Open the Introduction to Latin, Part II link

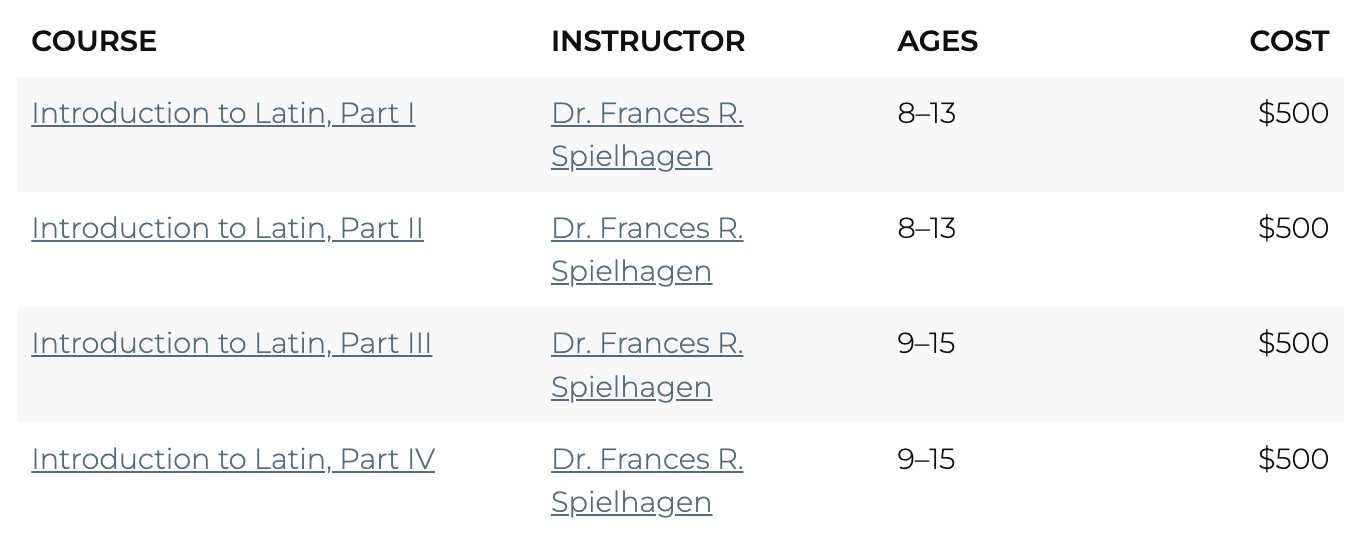pyautogui.click(x=227, y=229)
